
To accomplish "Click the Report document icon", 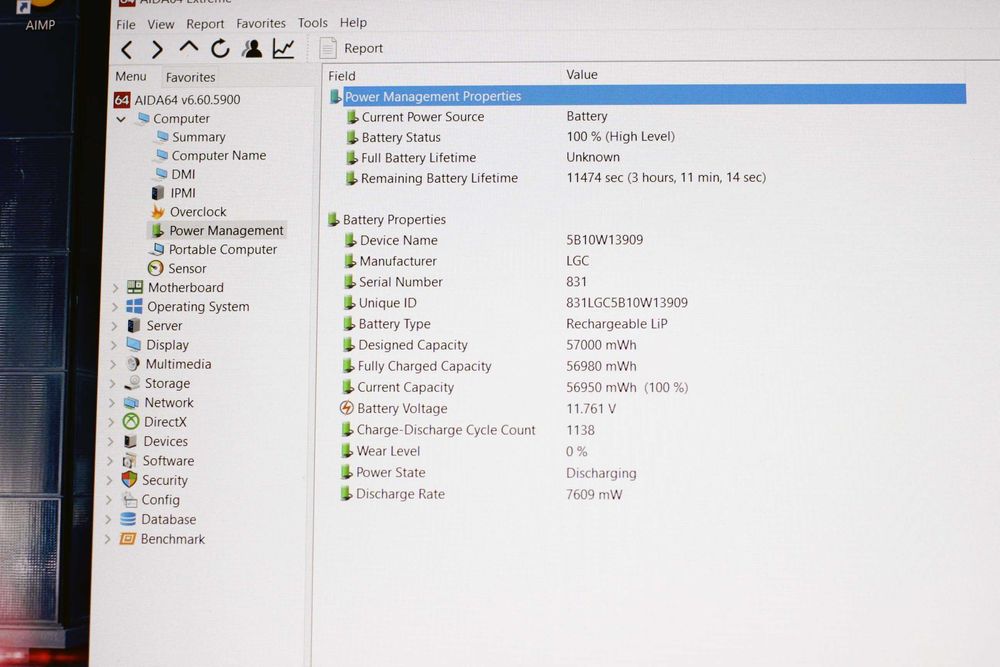I will tap(328, 48).
